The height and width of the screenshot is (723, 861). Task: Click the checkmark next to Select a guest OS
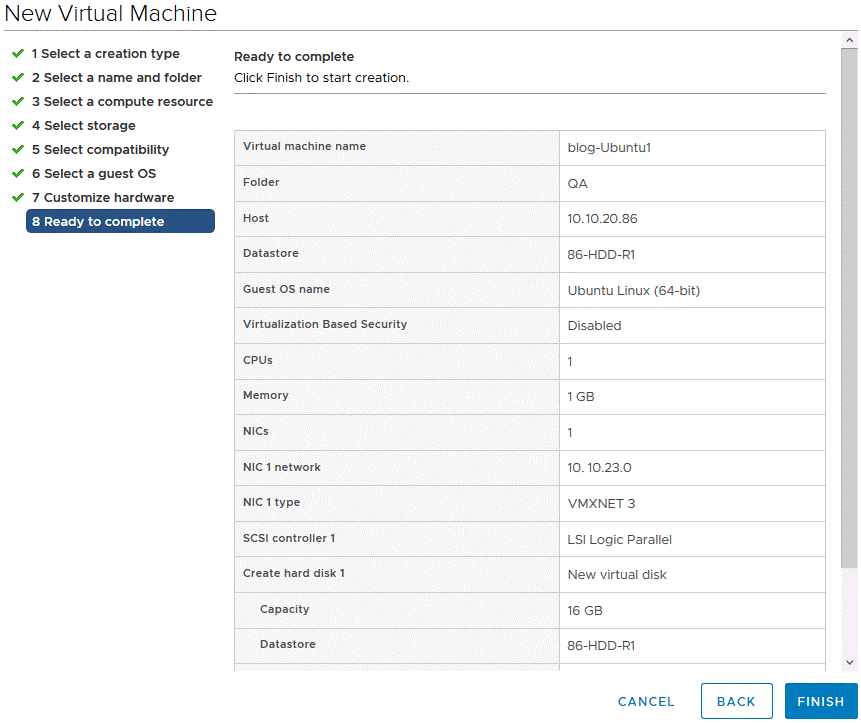(17, 174)
